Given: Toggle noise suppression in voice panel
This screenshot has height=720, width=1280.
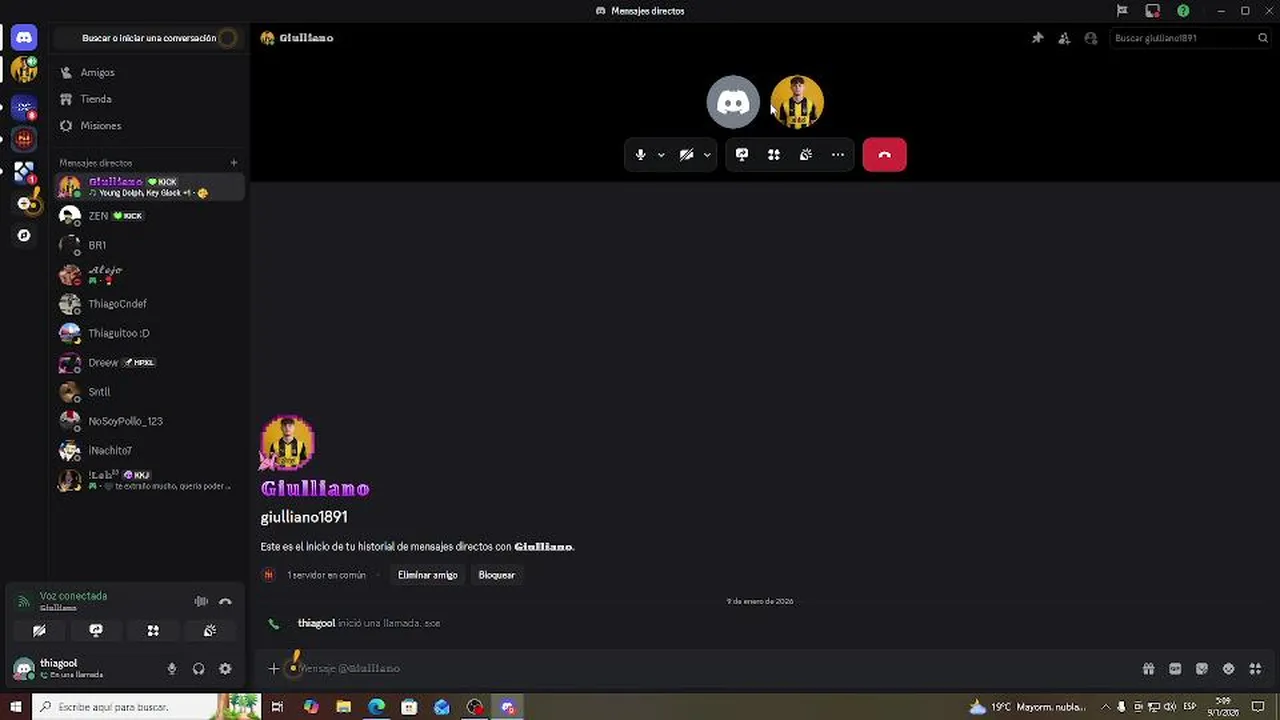Looking at the screenshot, I should (x=201, y=601).
